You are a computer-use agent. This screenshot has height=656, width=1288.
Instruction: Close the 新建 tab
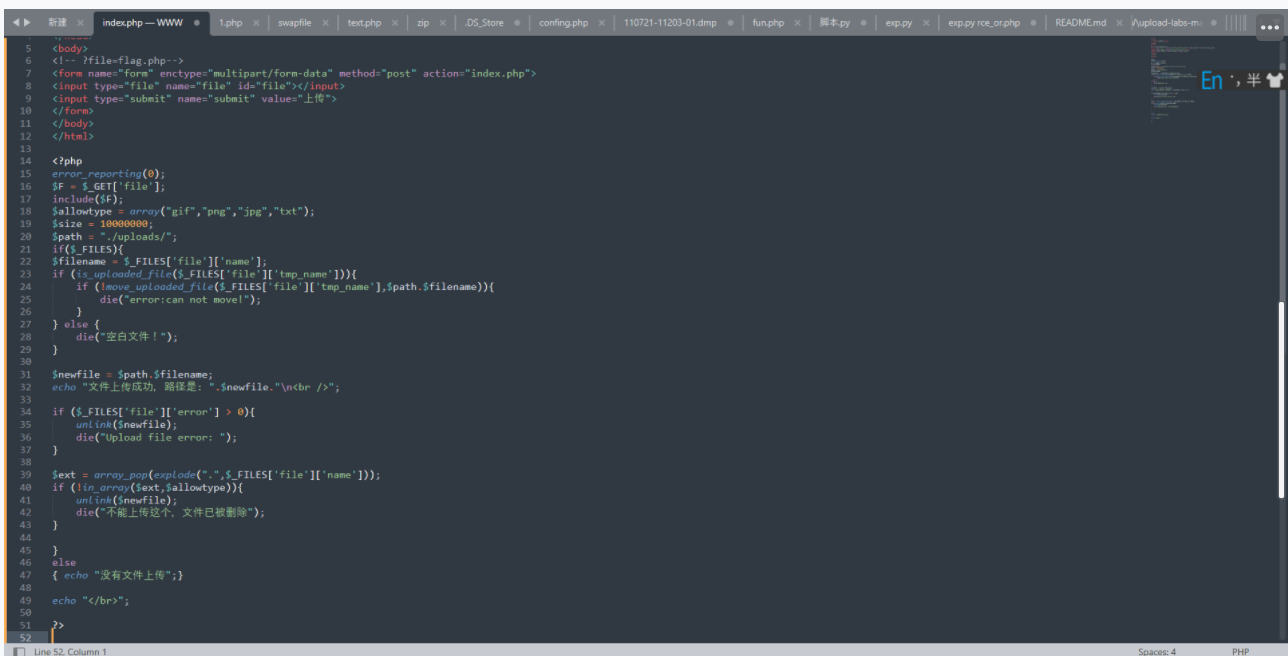80,22
